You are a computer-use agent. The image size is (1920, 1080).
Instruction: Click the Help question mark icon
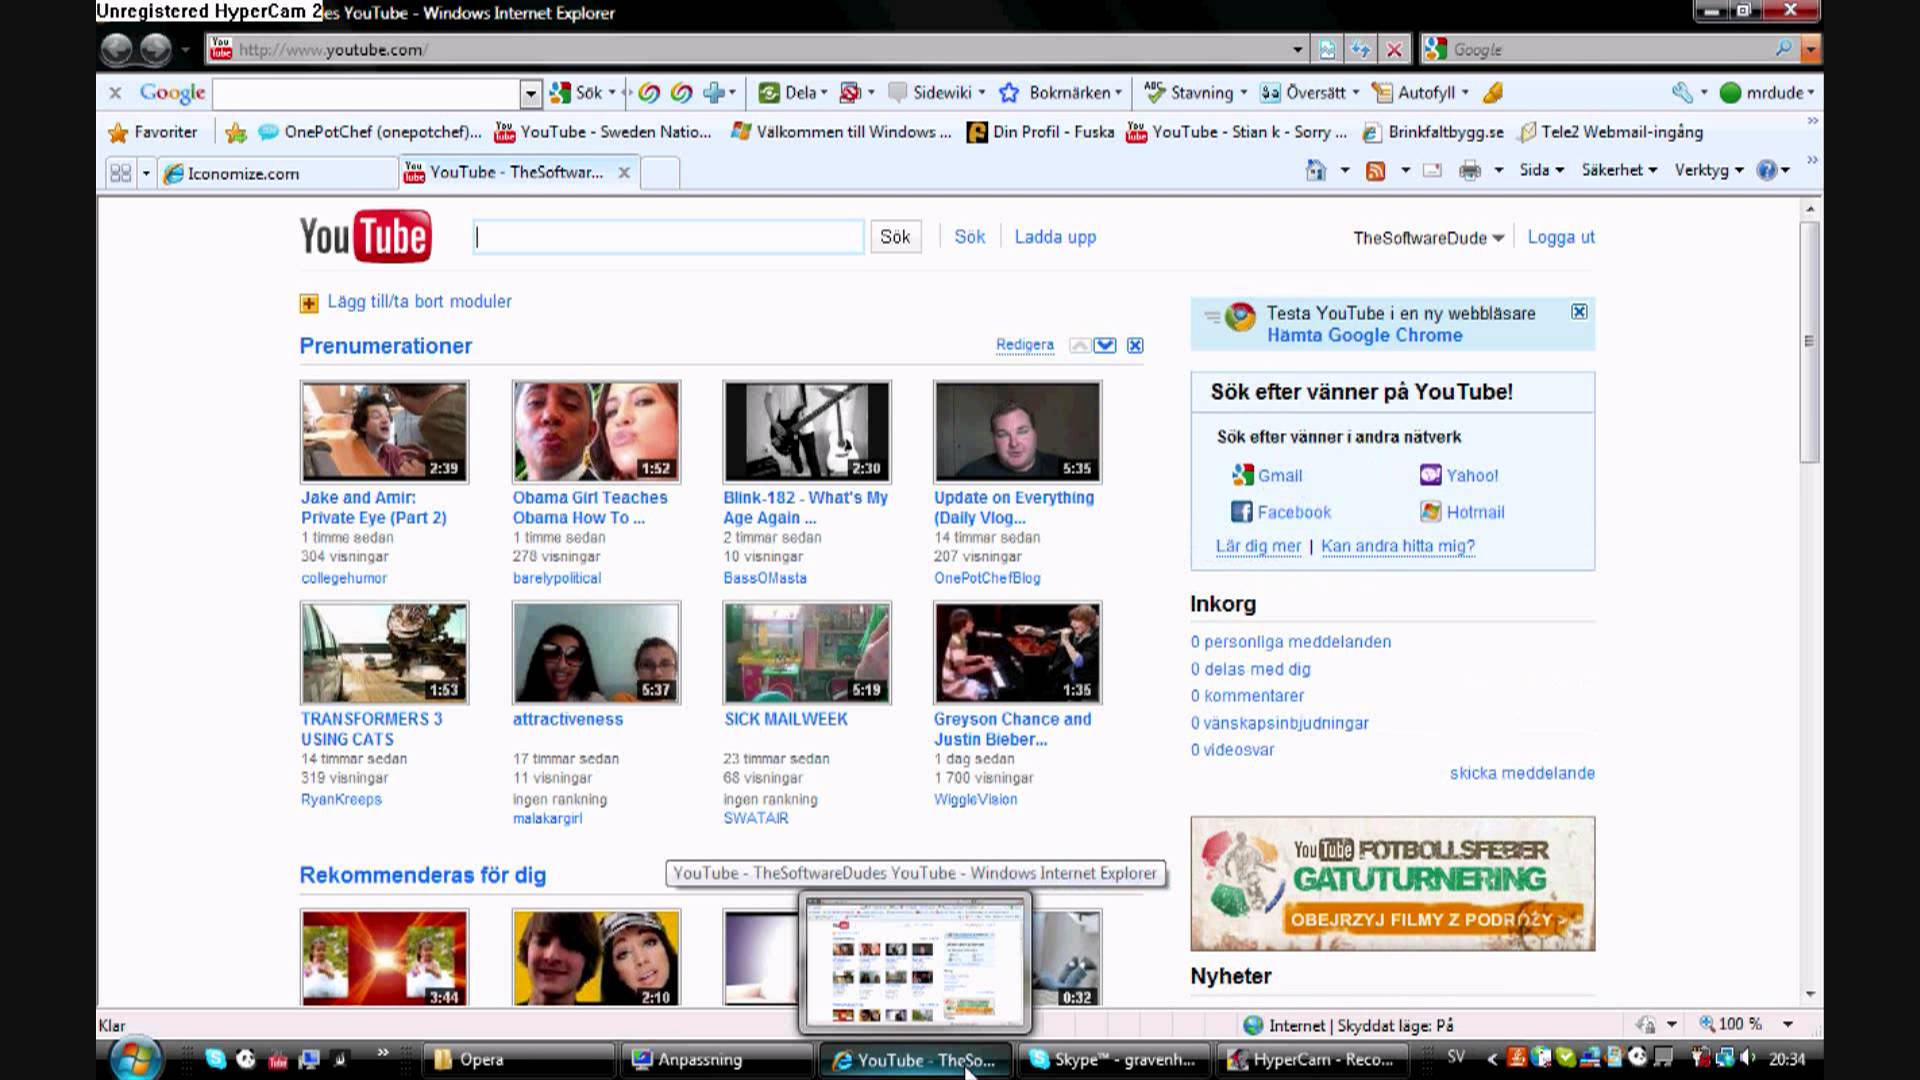pyautogui.click(x=1767, y=170)
